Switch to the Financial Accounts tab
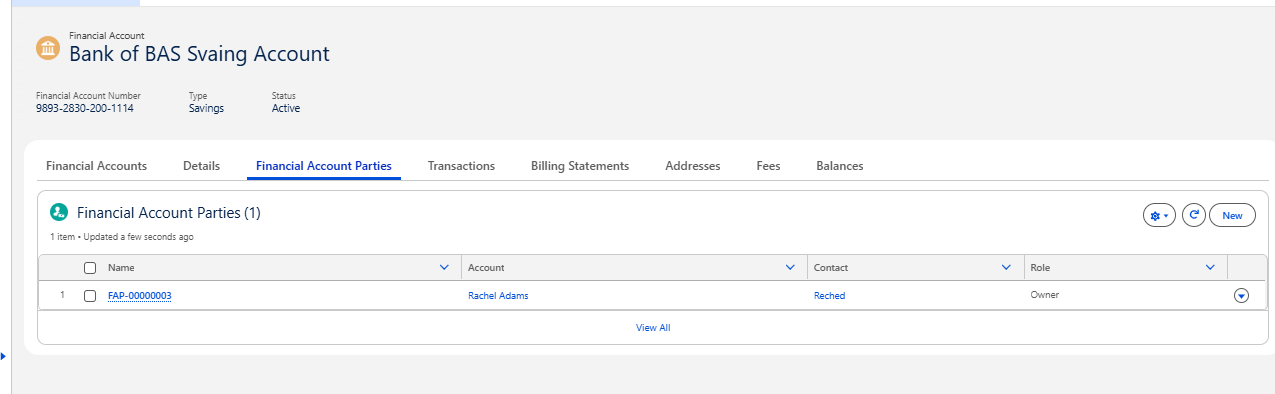Image resolution: width=1275 pixels, height=394 pixels. pos(96,166)
